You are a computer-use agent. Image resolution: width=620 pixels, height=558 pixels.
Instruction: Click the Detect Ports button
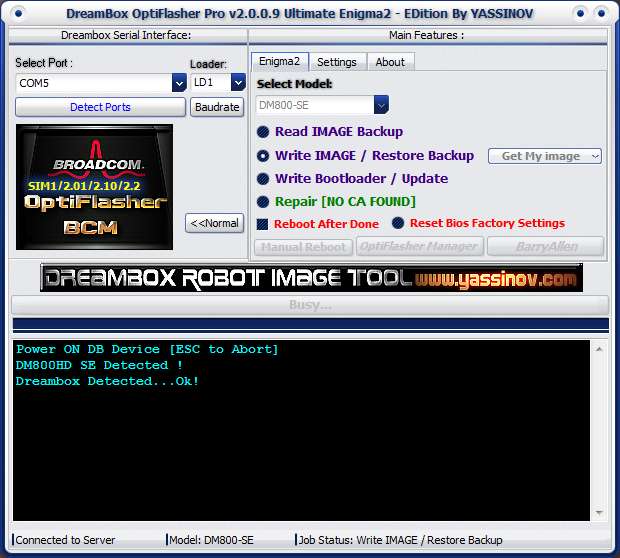tap(100, 107)
